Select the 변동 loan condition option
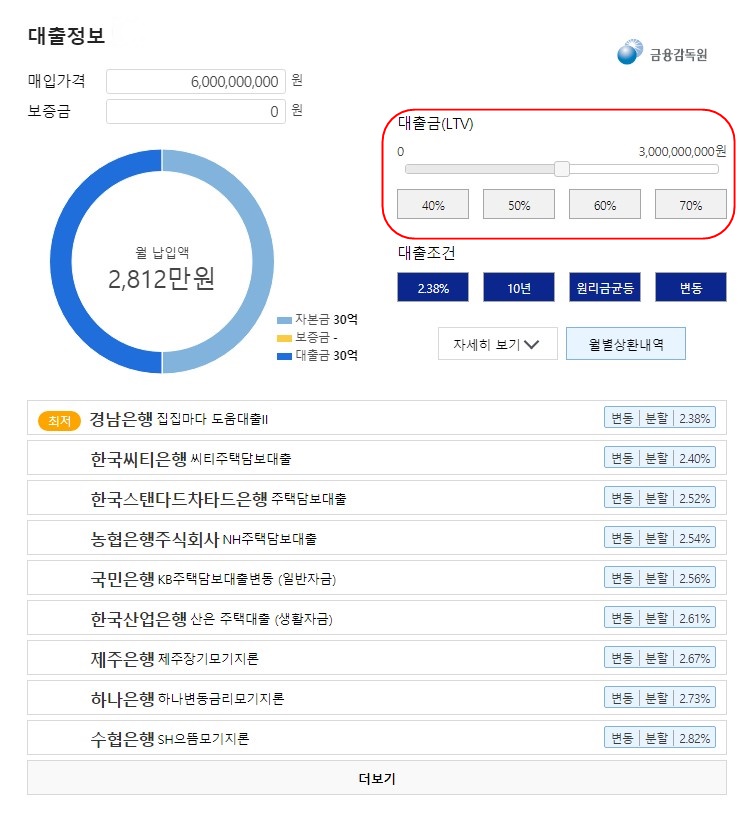This screenshot has height=815, width=744. (690, 287)
